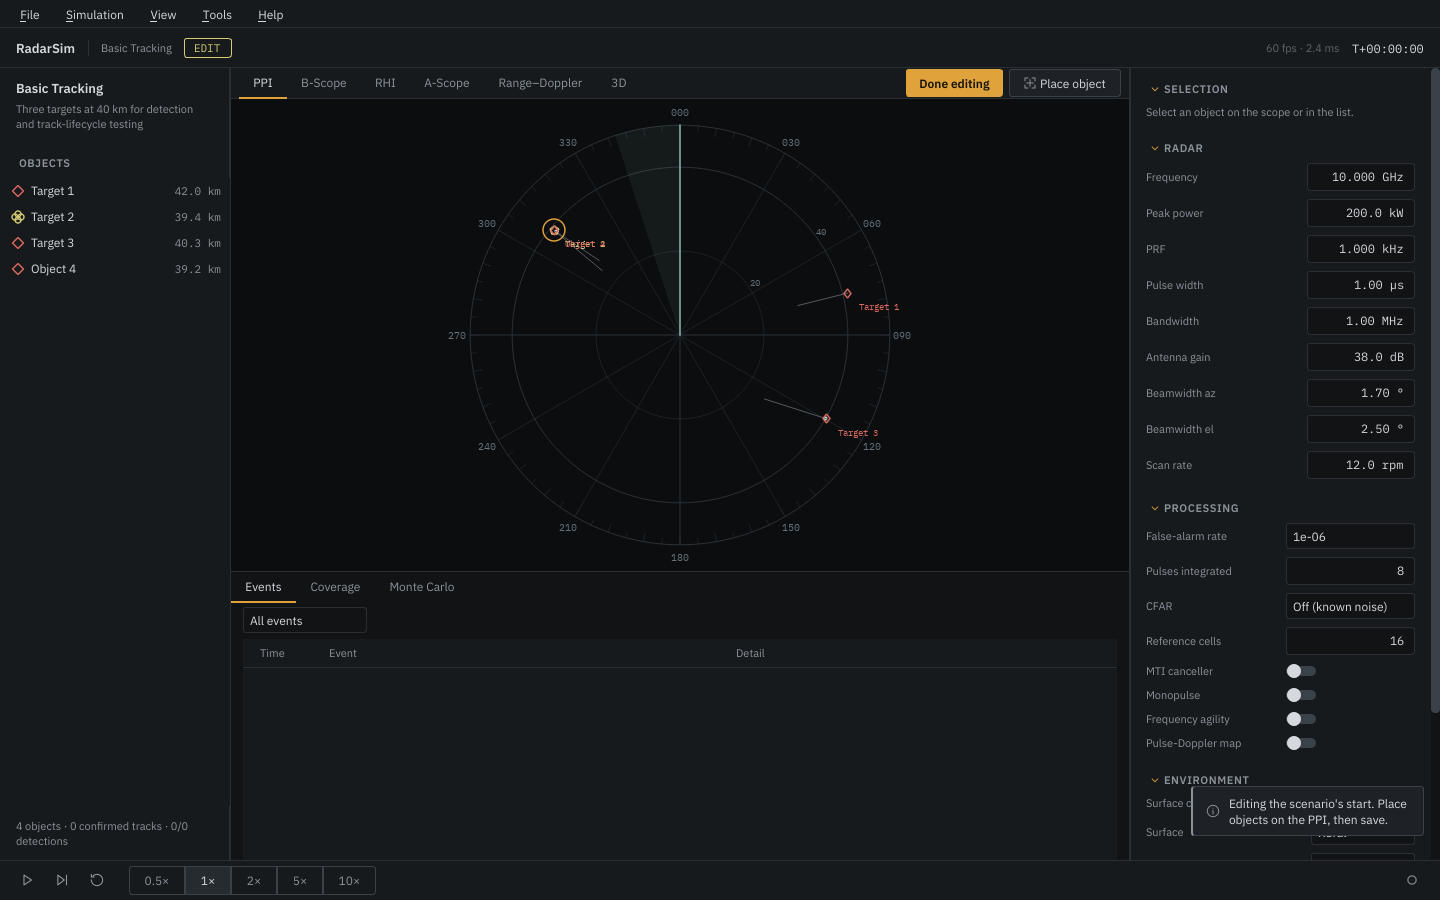1440x900 pixels.
Task: Open the Simulation menu
Action: pos(95,15)
